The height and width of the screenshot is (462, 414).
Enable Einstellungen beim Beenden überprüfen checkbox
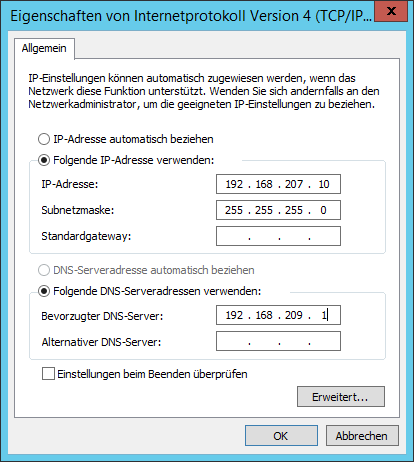[48, 374]
